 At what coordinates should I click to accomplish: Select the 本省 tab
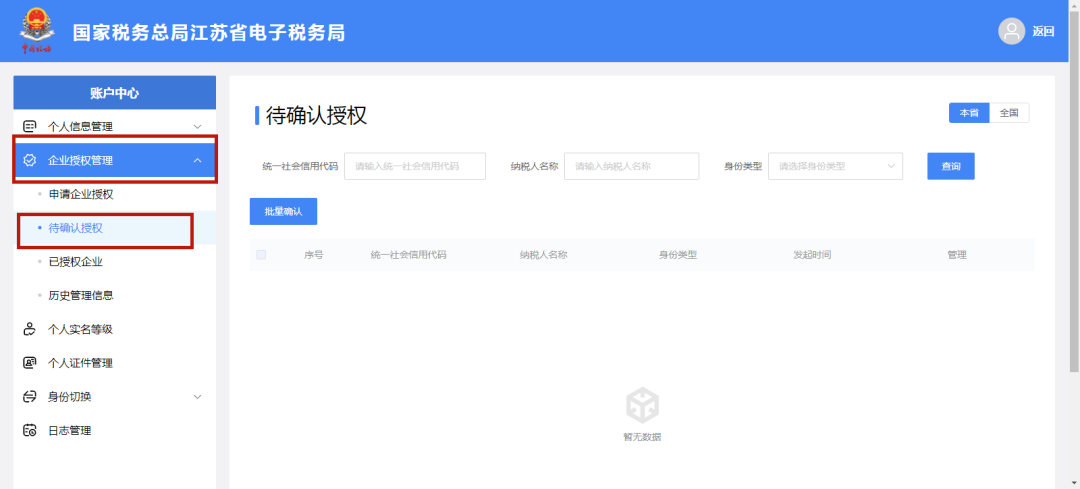pyautogui.click(x=969, y=113)
